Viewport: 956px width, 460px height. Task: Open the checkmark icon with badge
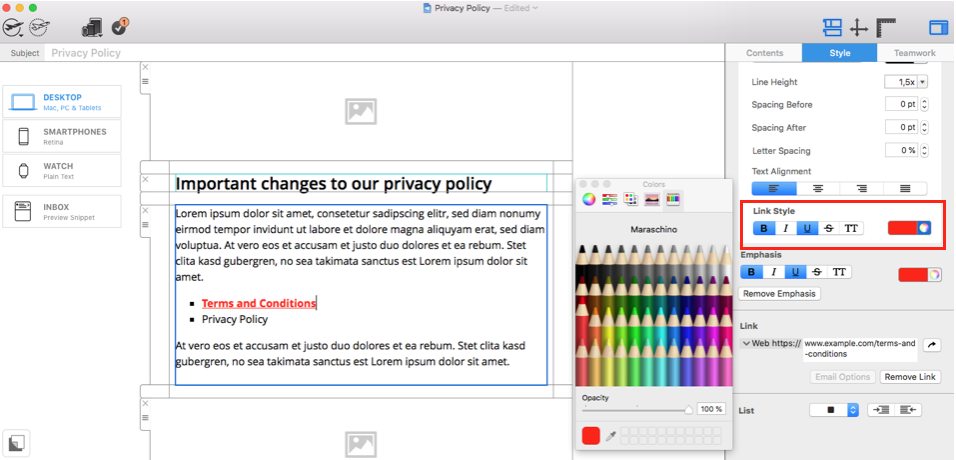(120, 26)
